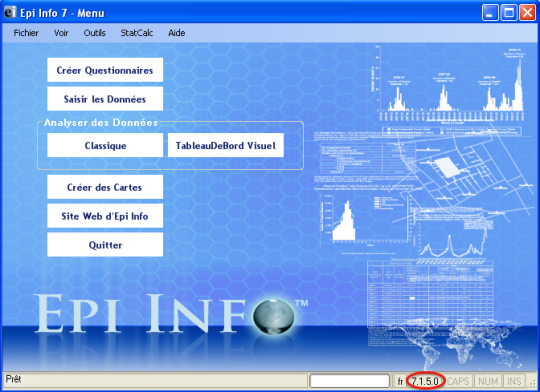Click the Quitter button

(x=105, y=245)
